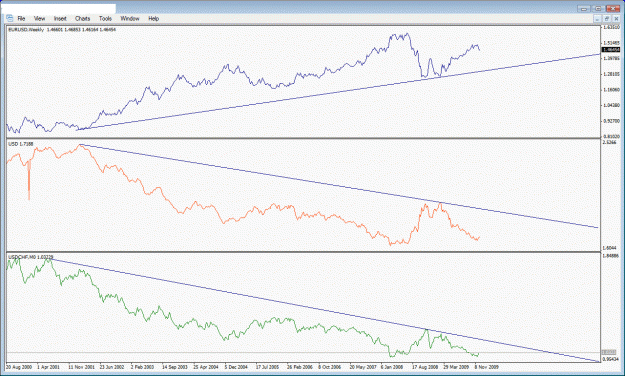
Task: Click the 17 Aug 2008 date label
Action: click(425, 367)
